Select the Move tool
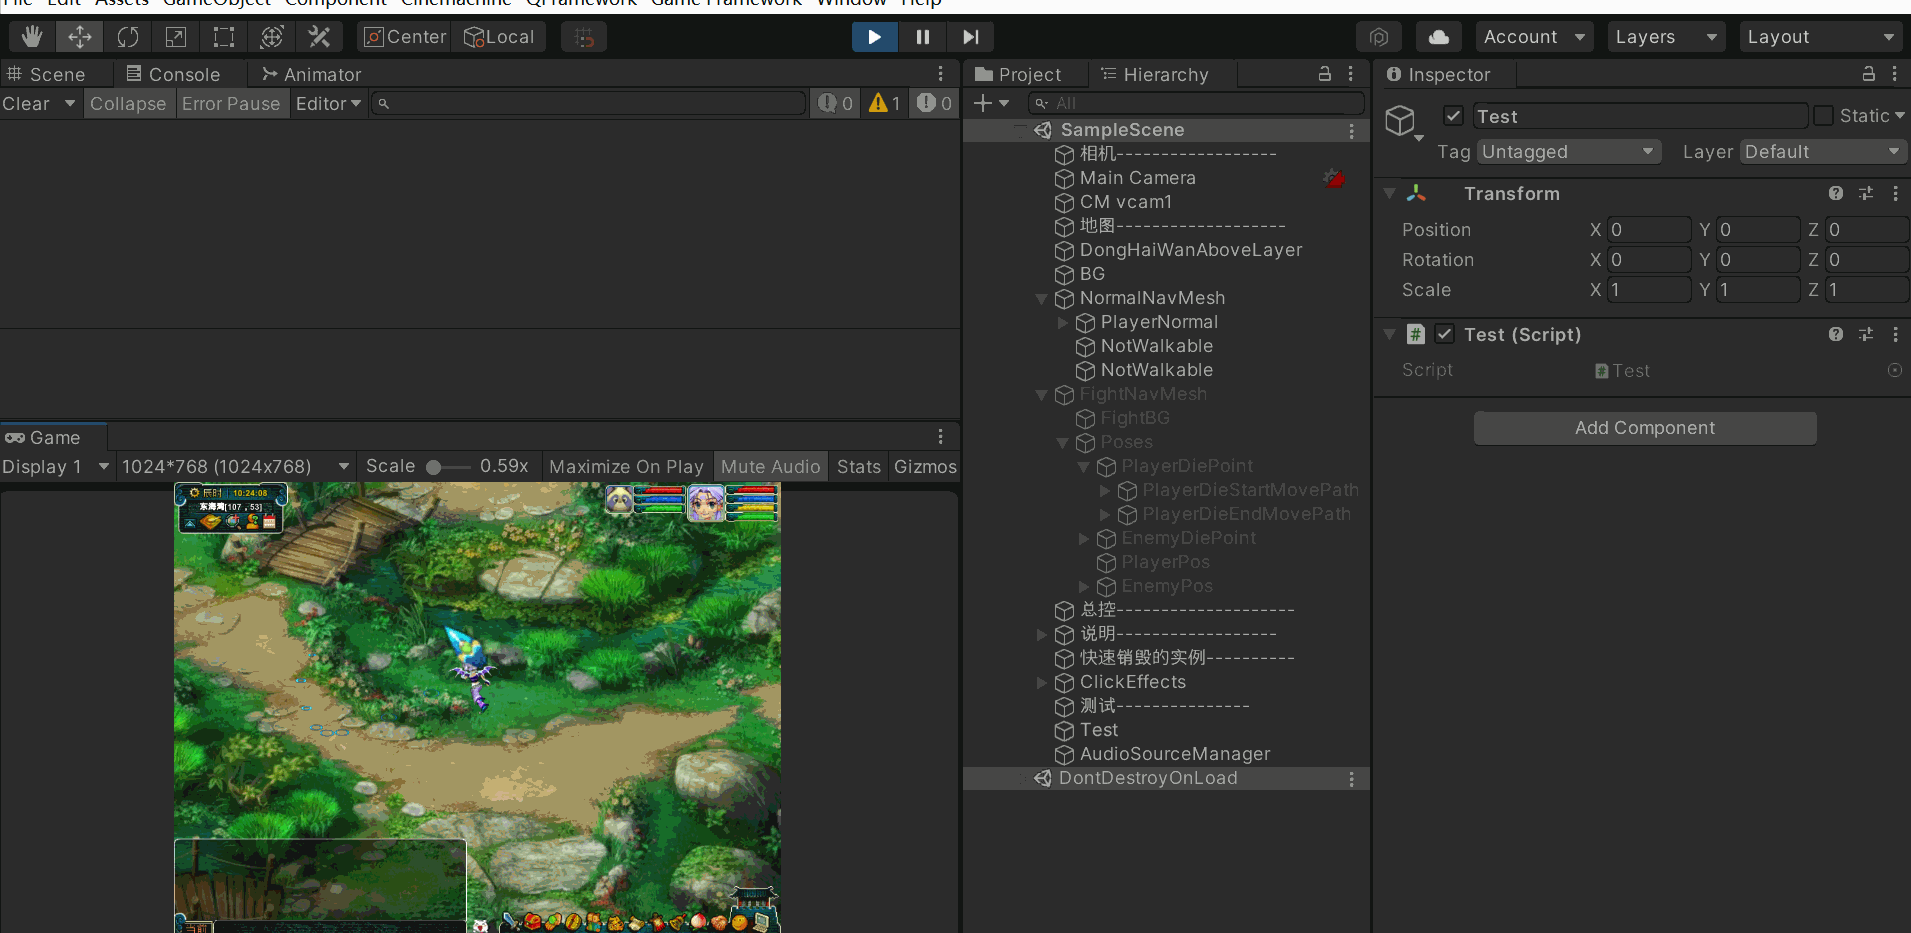Viewport: 1911px width, 933px height. point(80,37)
